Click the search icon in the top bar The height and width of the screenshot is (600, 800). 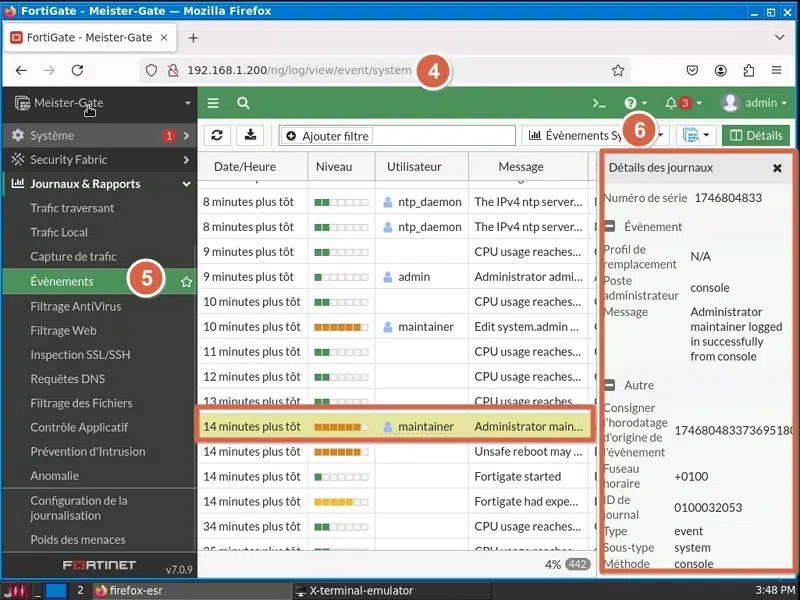243,103
